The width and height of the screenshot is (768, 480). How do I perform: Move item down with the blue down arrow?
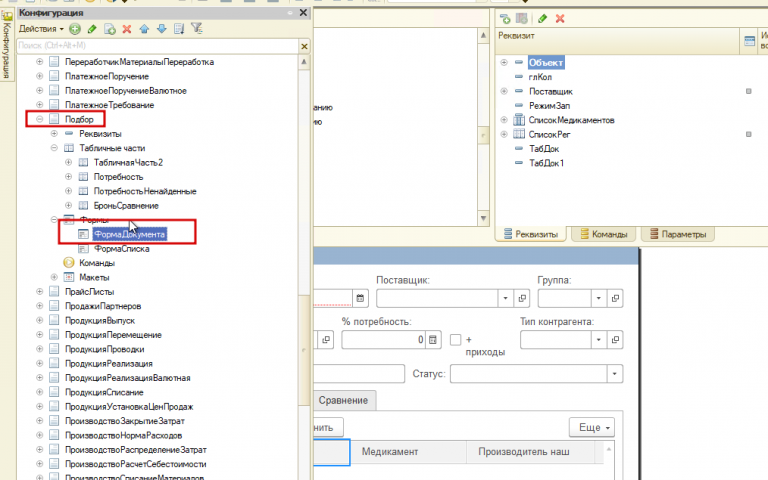162,29
